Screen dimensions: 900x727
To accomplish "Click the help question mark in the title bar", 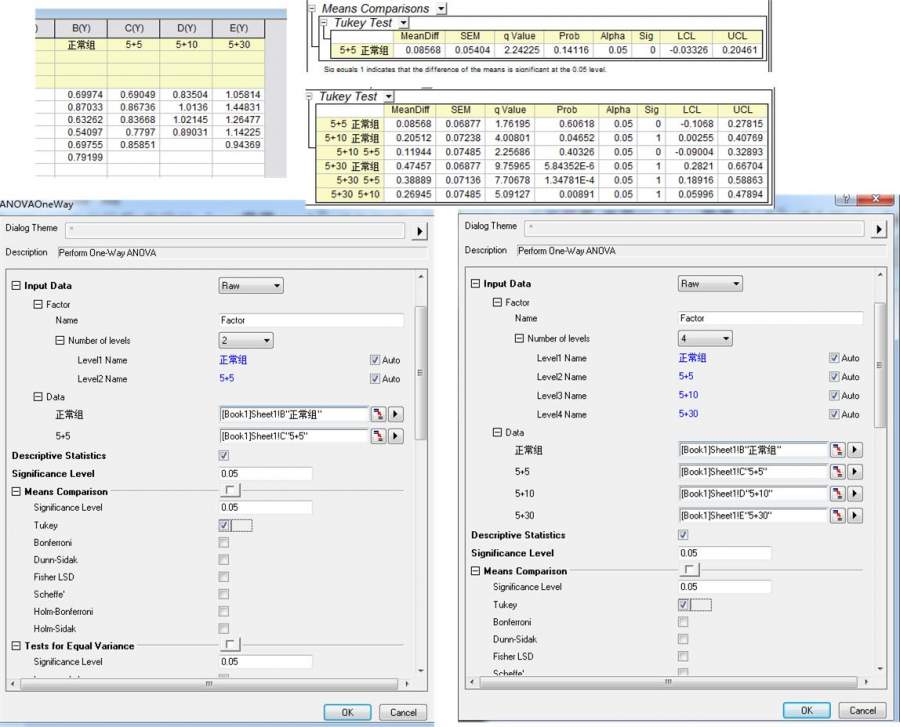I will tap(844, 201).
